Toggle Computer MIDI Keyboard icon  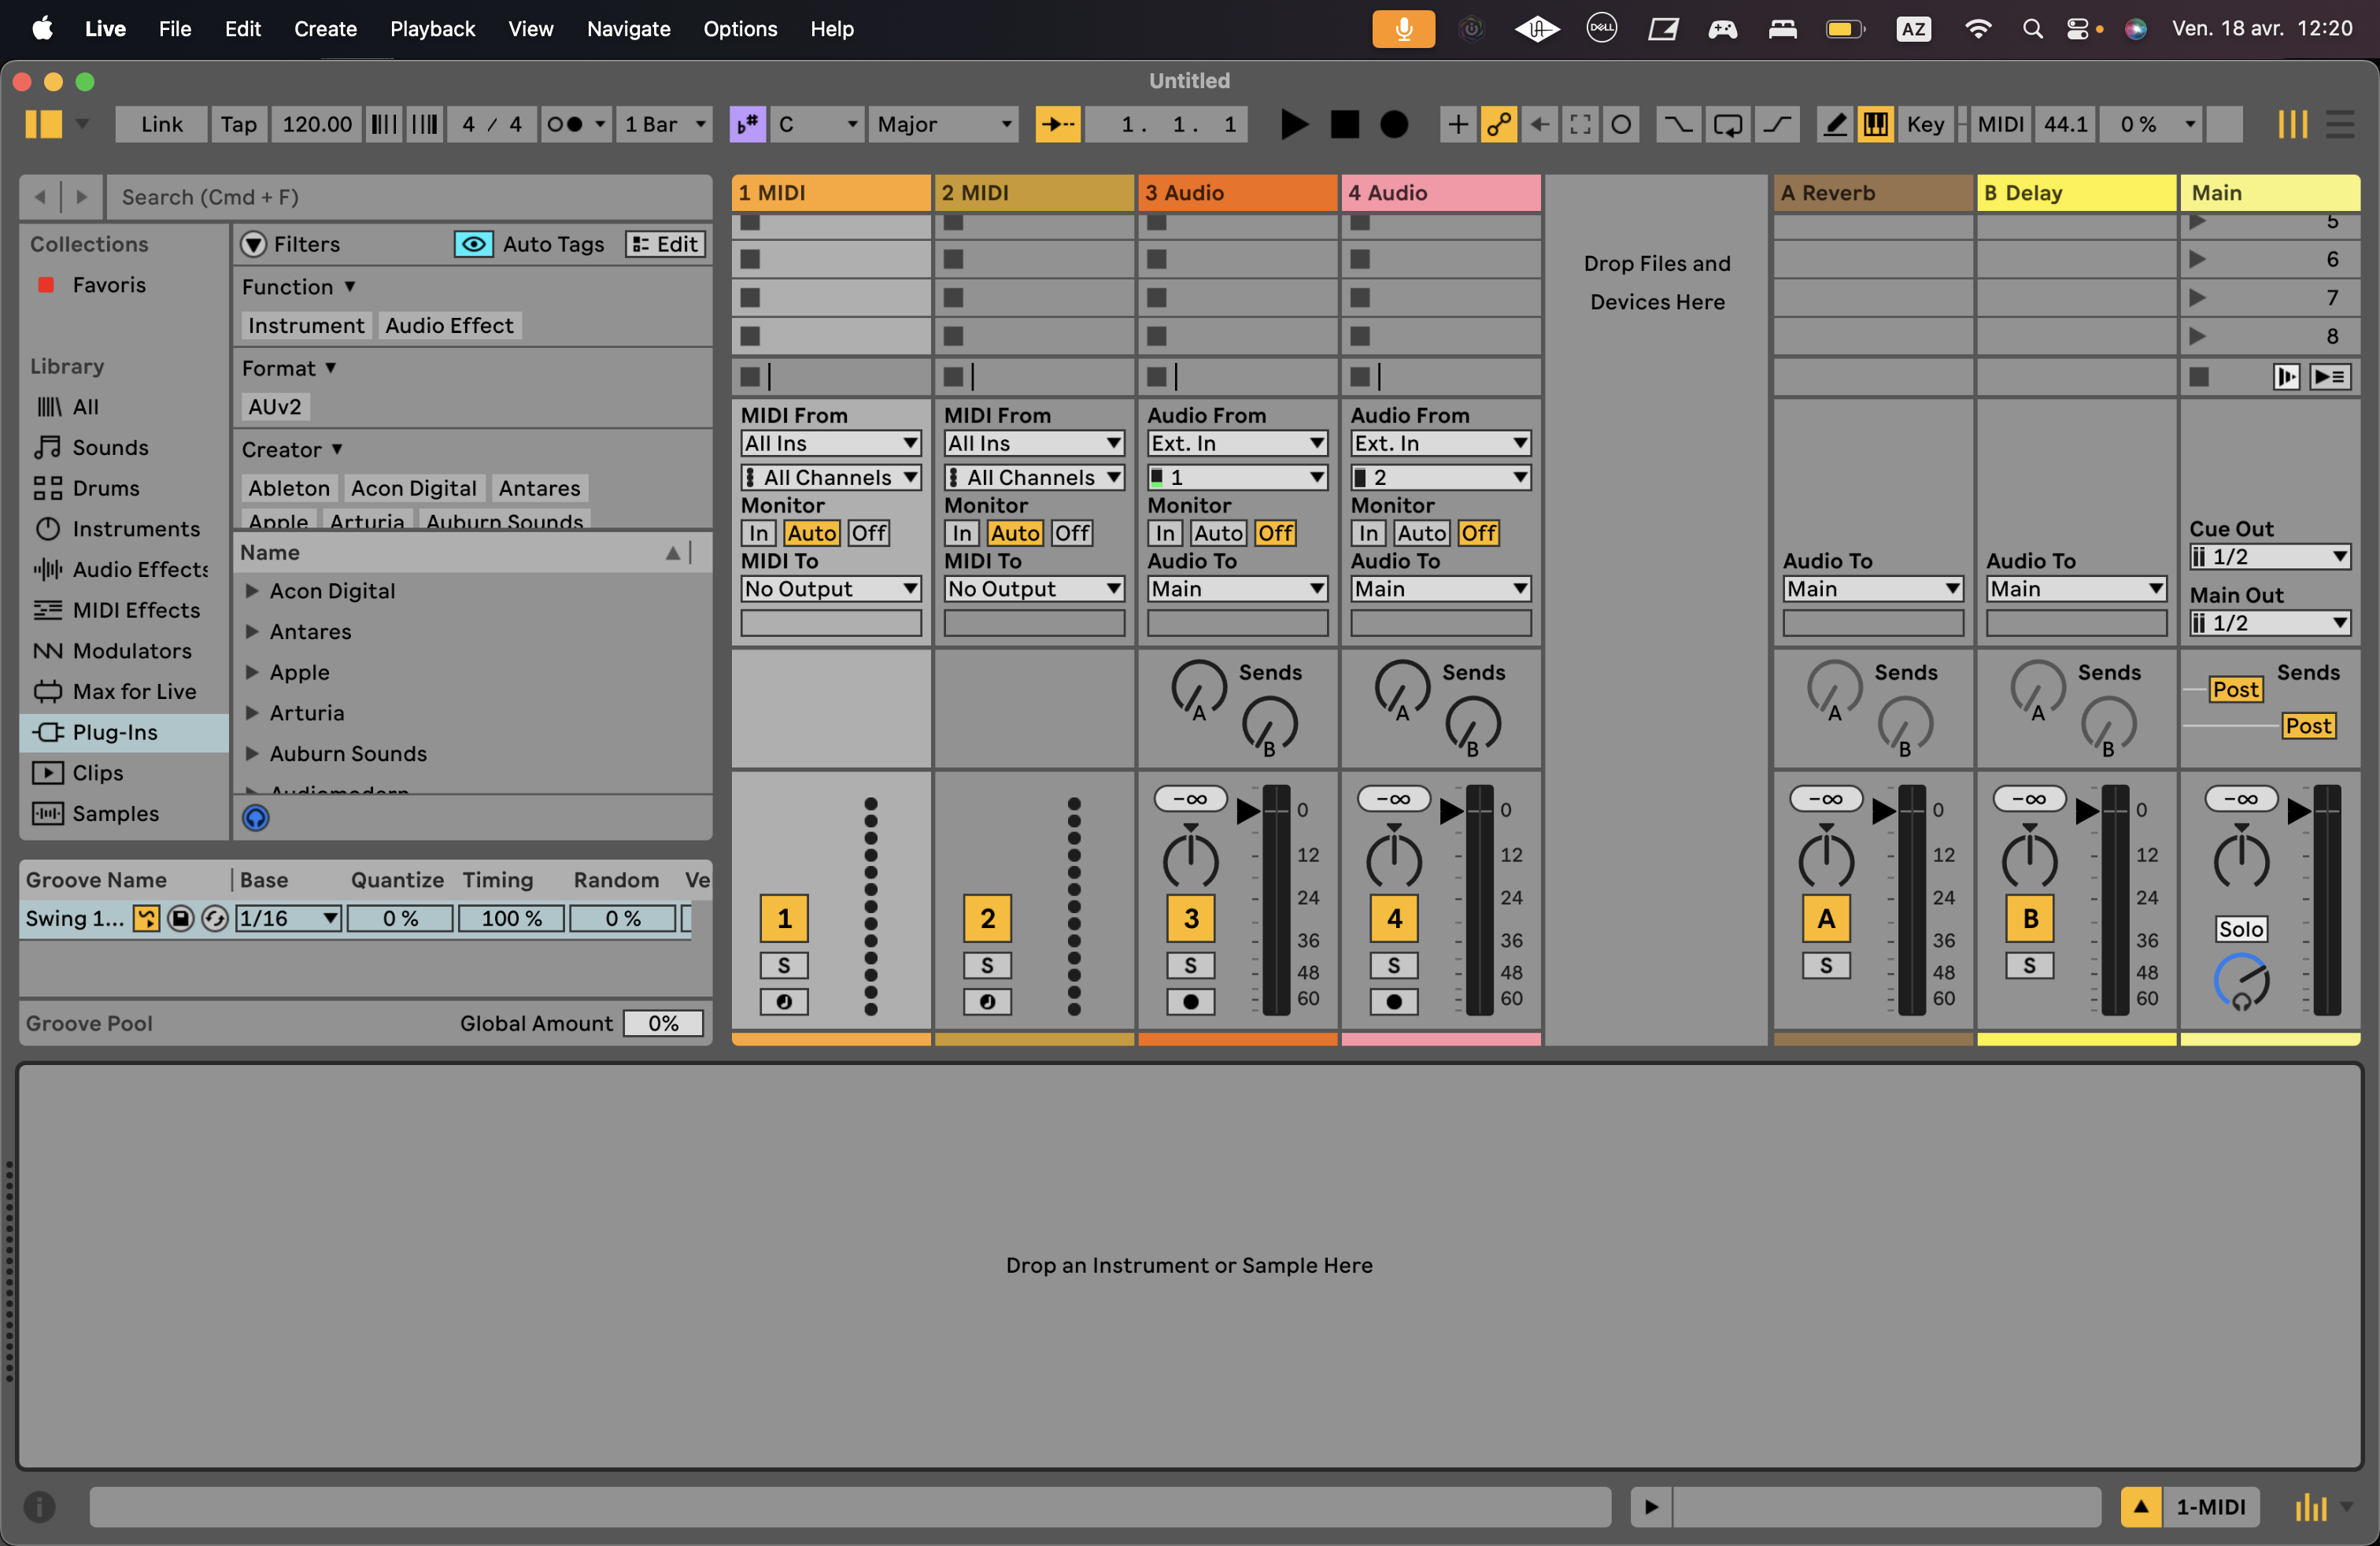[1875, 124]
